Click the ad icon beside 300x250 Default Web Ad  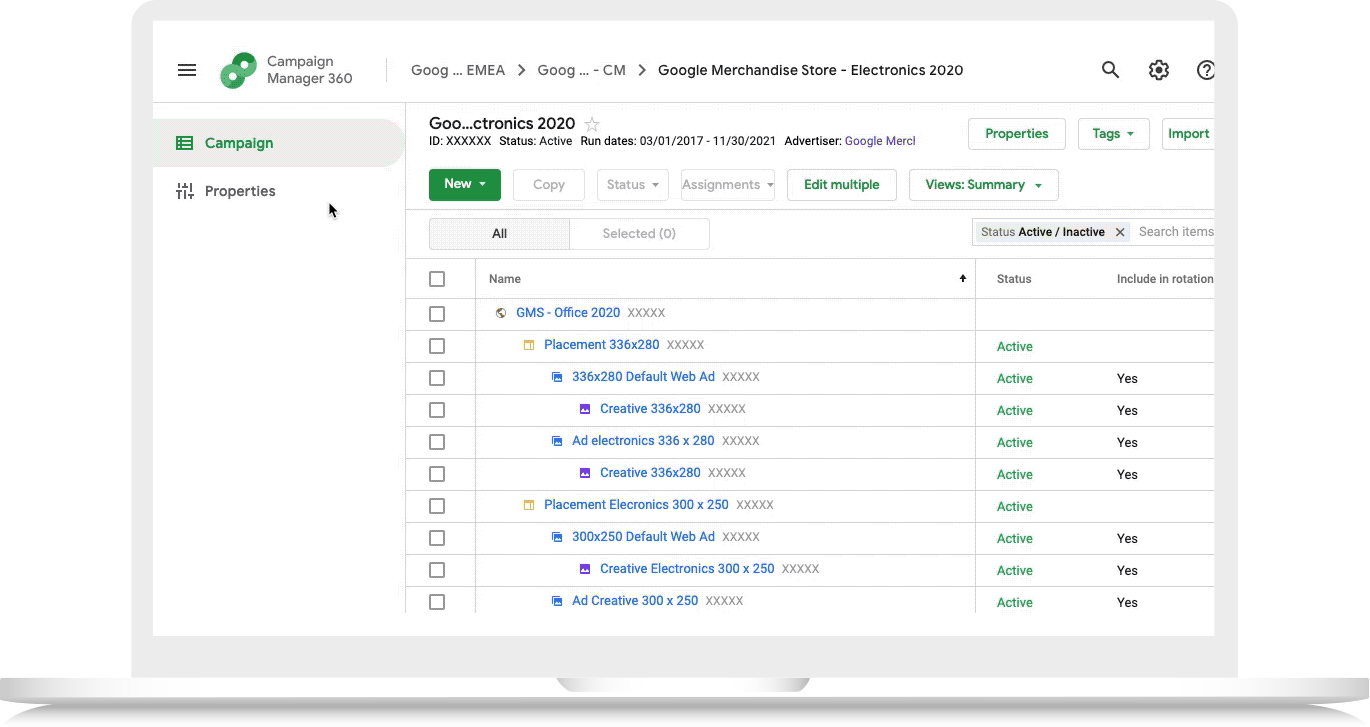[557, 537]
